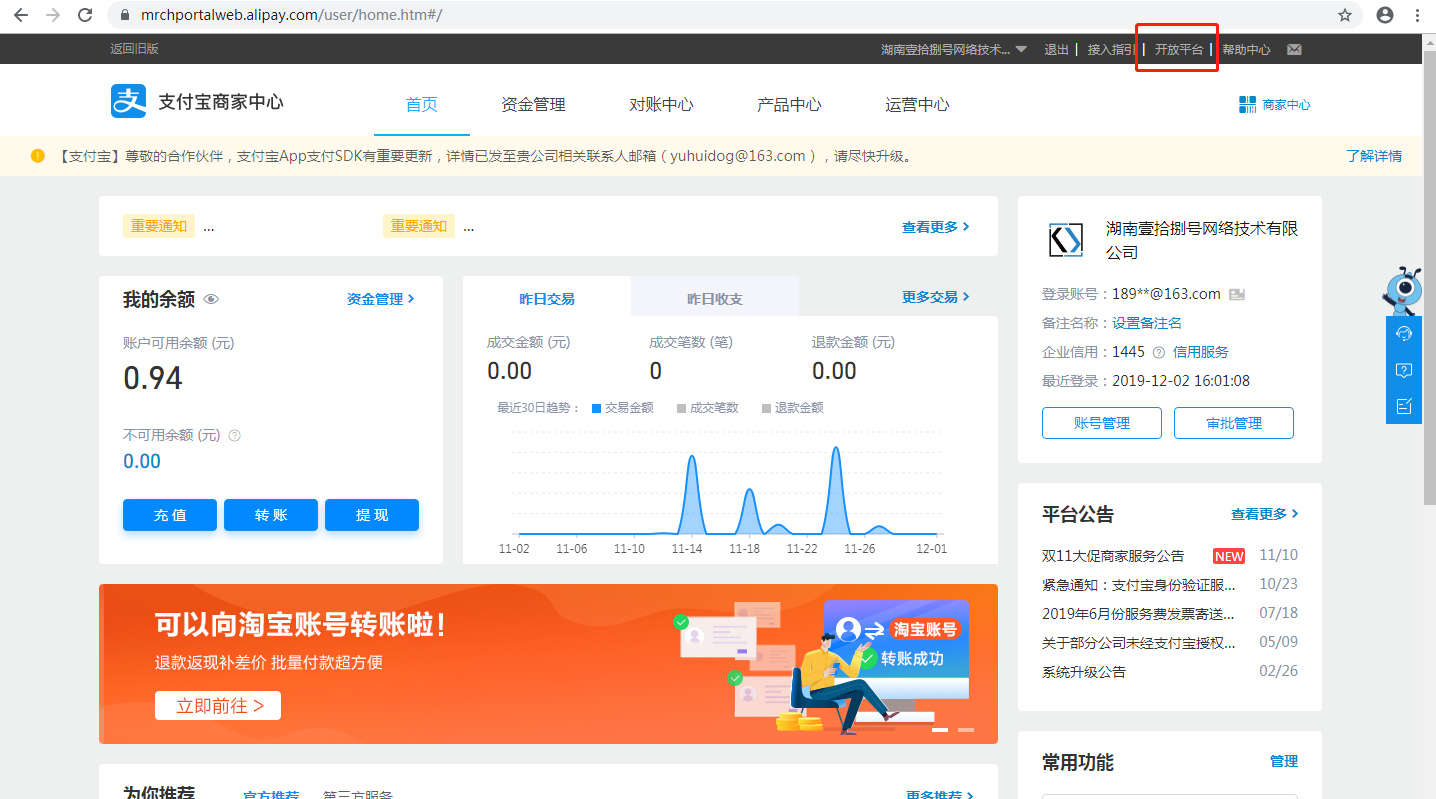This screenshot has width=1436, height=799.
Task: Click 退出 to log out
Action: point(1056,49)
